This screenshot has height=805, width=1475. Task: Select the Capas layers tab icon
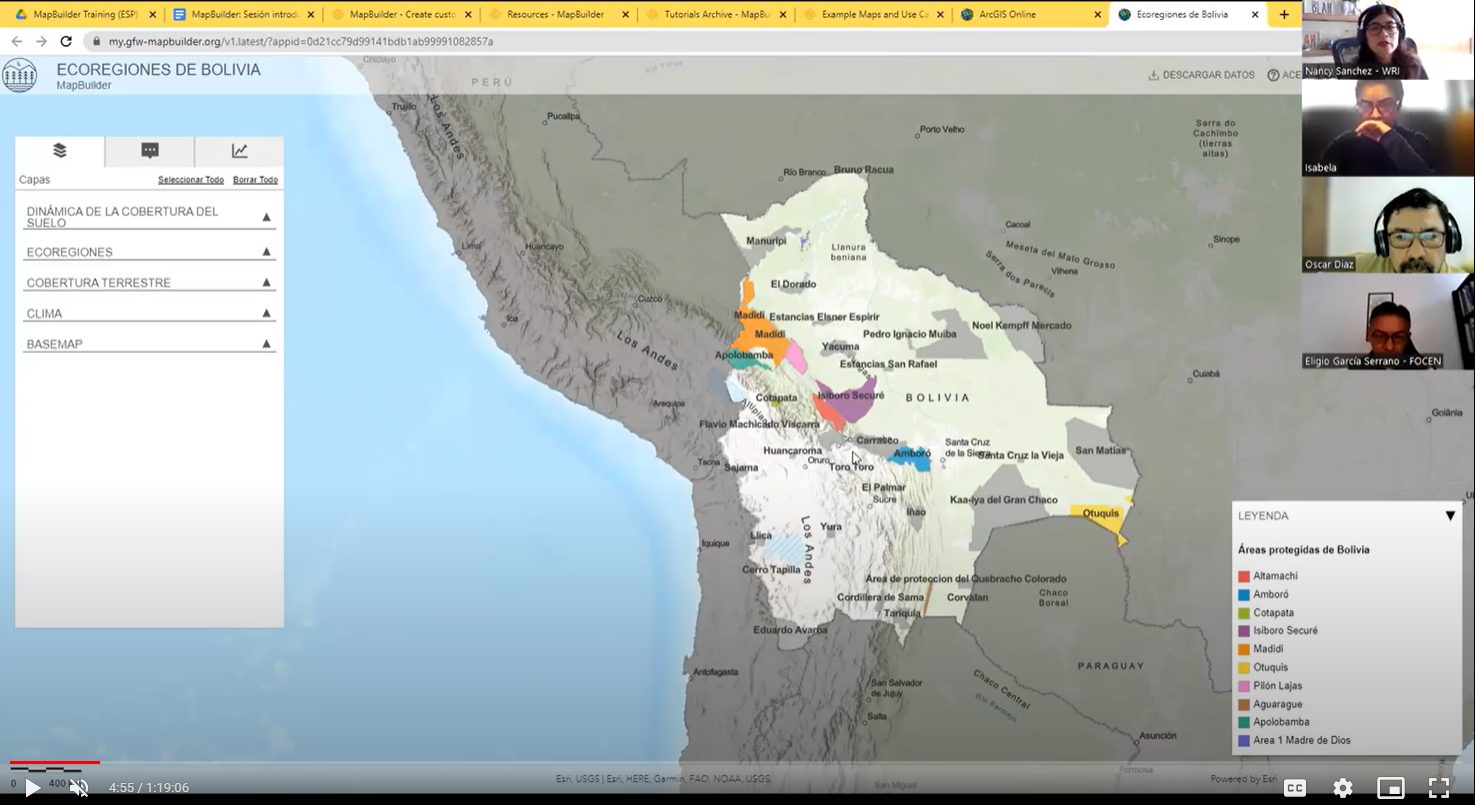pos(60,150)
